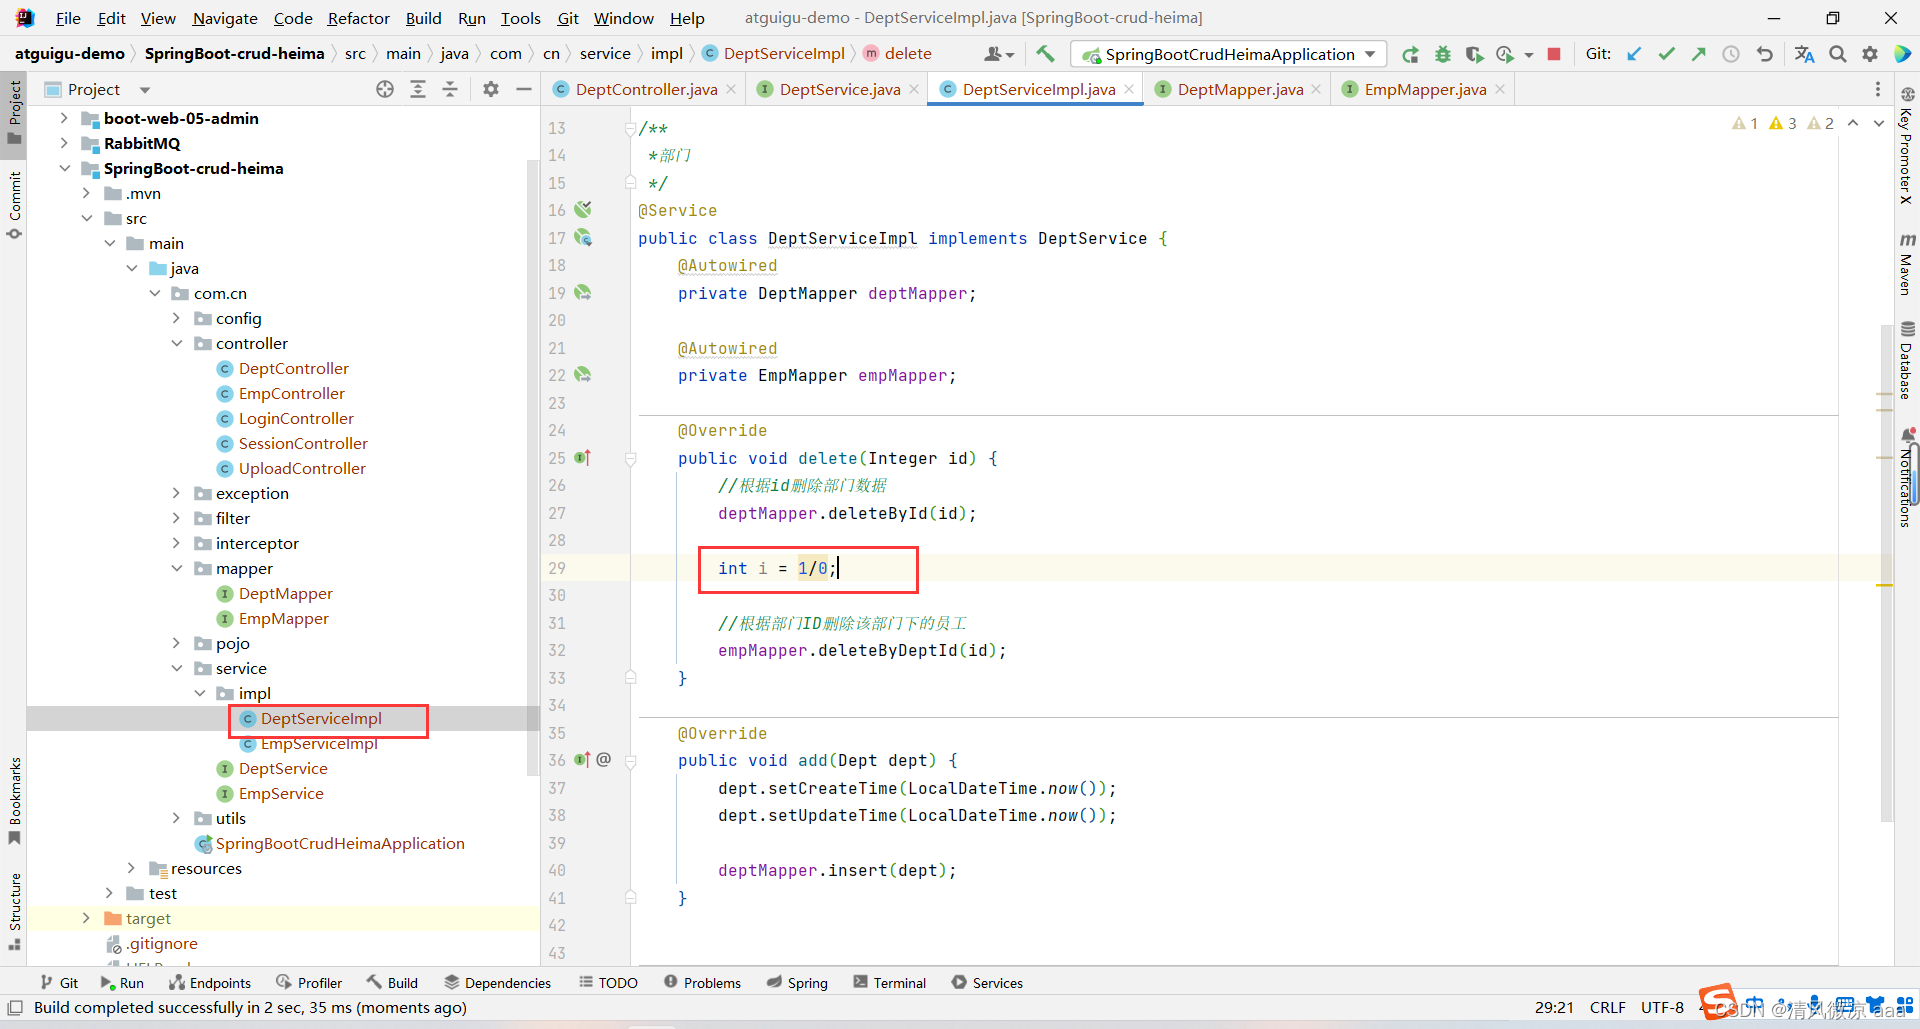Click autowired gutter icon on line 19
1920x1029 pixels.
point(583,293)
